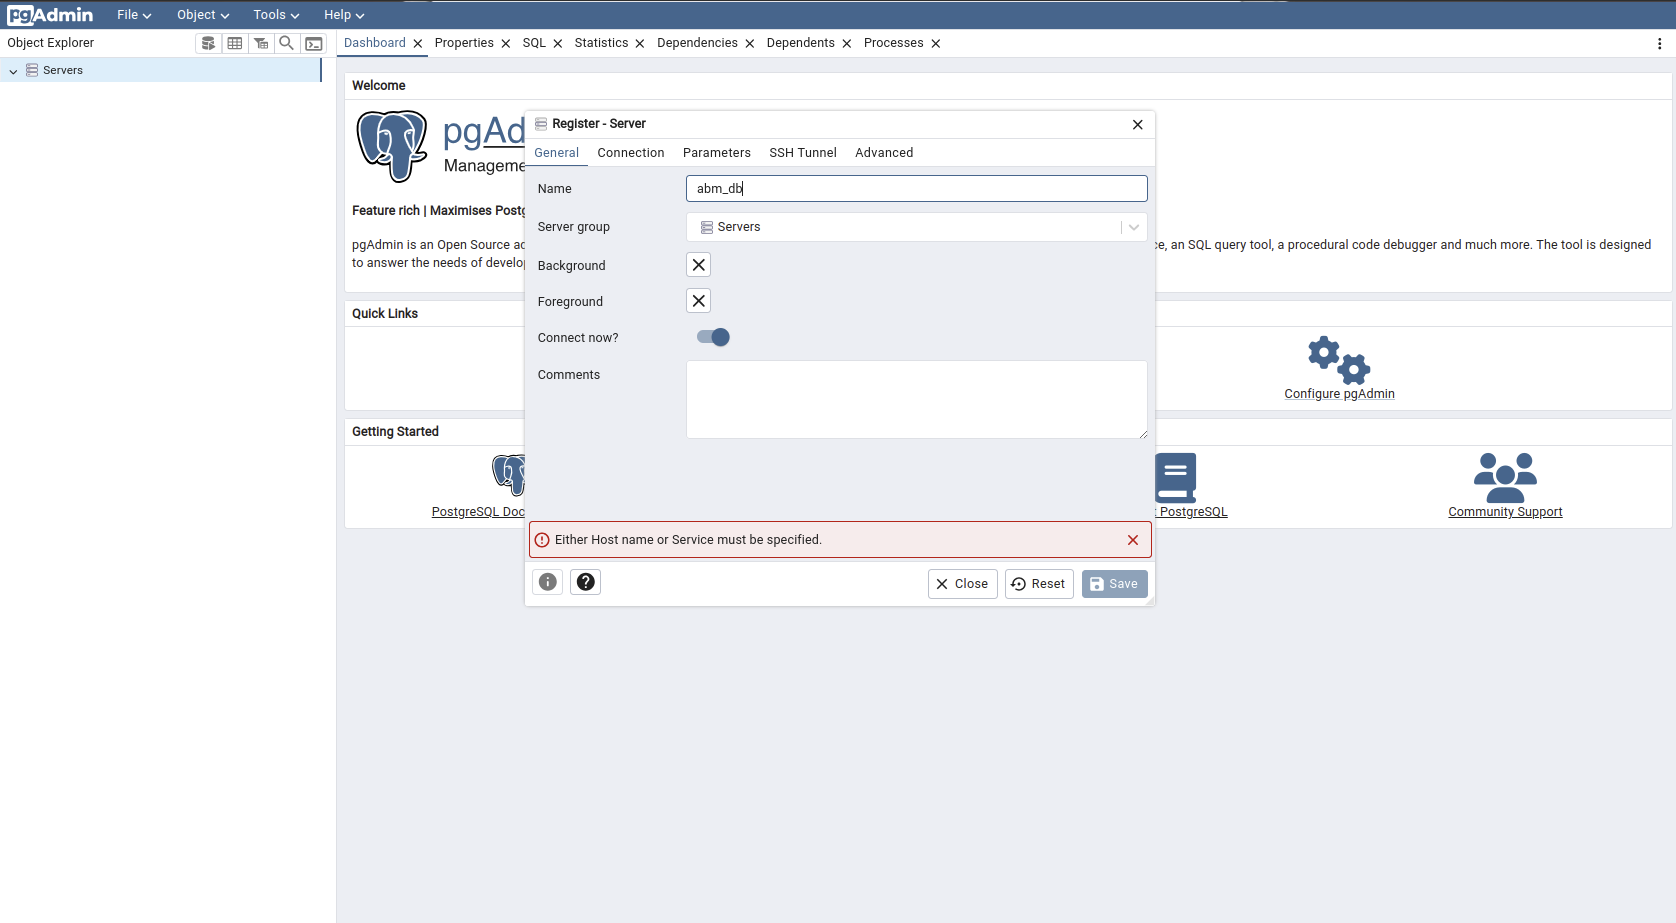Open View Data table icon in Object Explorer
Image resolution: width=1676 pixels, height=923 pixels.
pyautogui.click(x=235, y=43)
